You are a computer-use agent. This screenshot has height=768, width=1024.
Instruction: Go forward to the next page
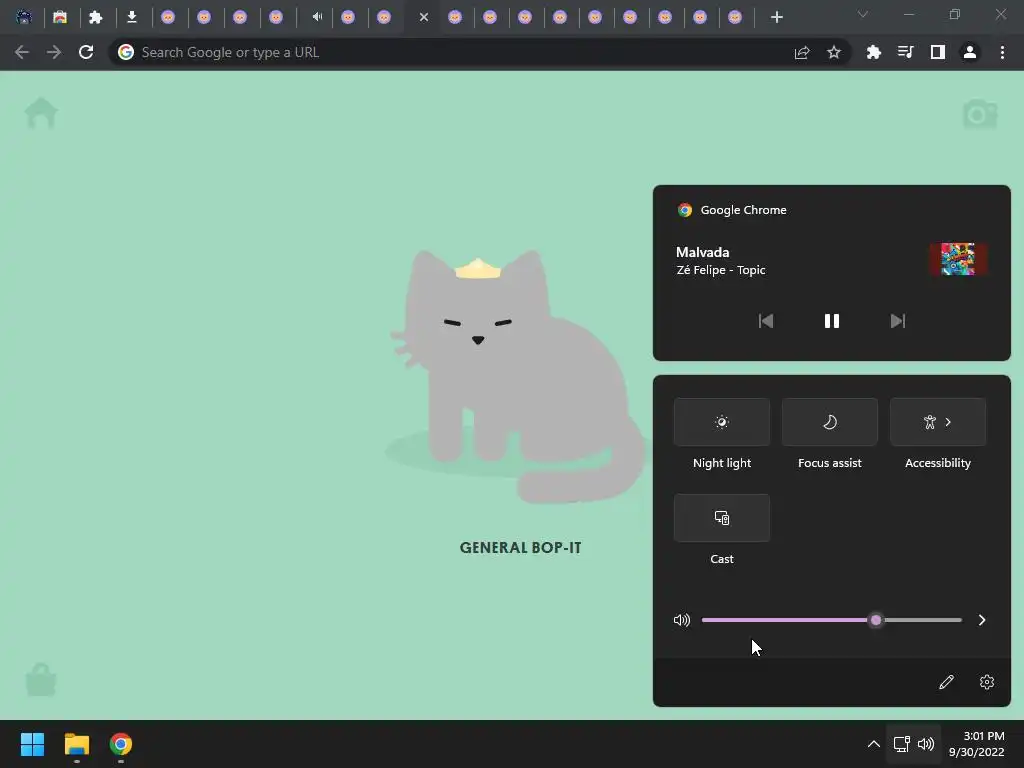[x=54, y=52]
